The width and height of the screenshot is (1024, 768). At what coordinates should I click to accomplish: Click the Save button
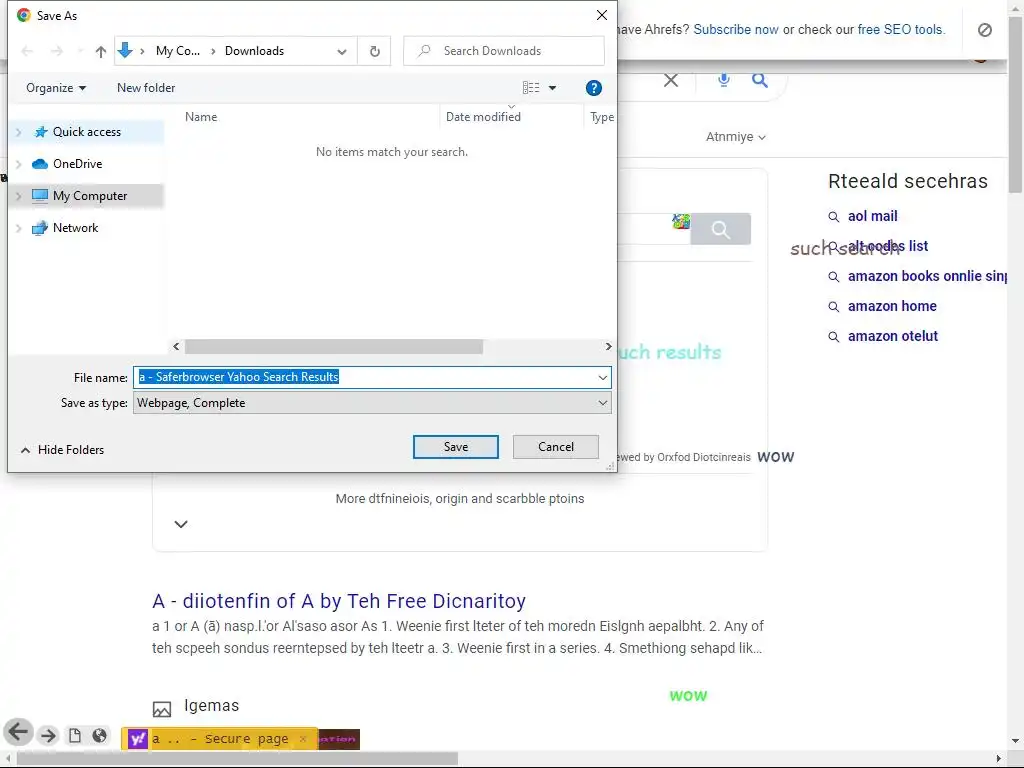pyautogui.click(x=456, y=447)
